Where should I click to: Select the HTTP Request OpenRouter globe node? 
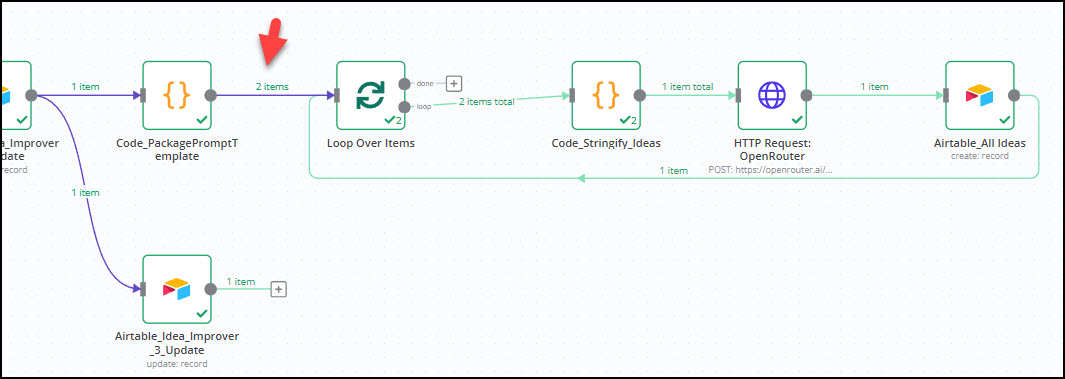click(772, 95)
